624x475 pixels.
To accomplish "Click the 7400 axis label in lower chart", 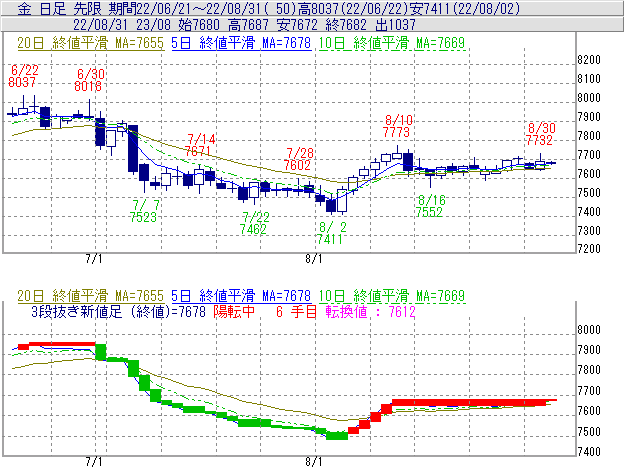I will pos(589,452).
